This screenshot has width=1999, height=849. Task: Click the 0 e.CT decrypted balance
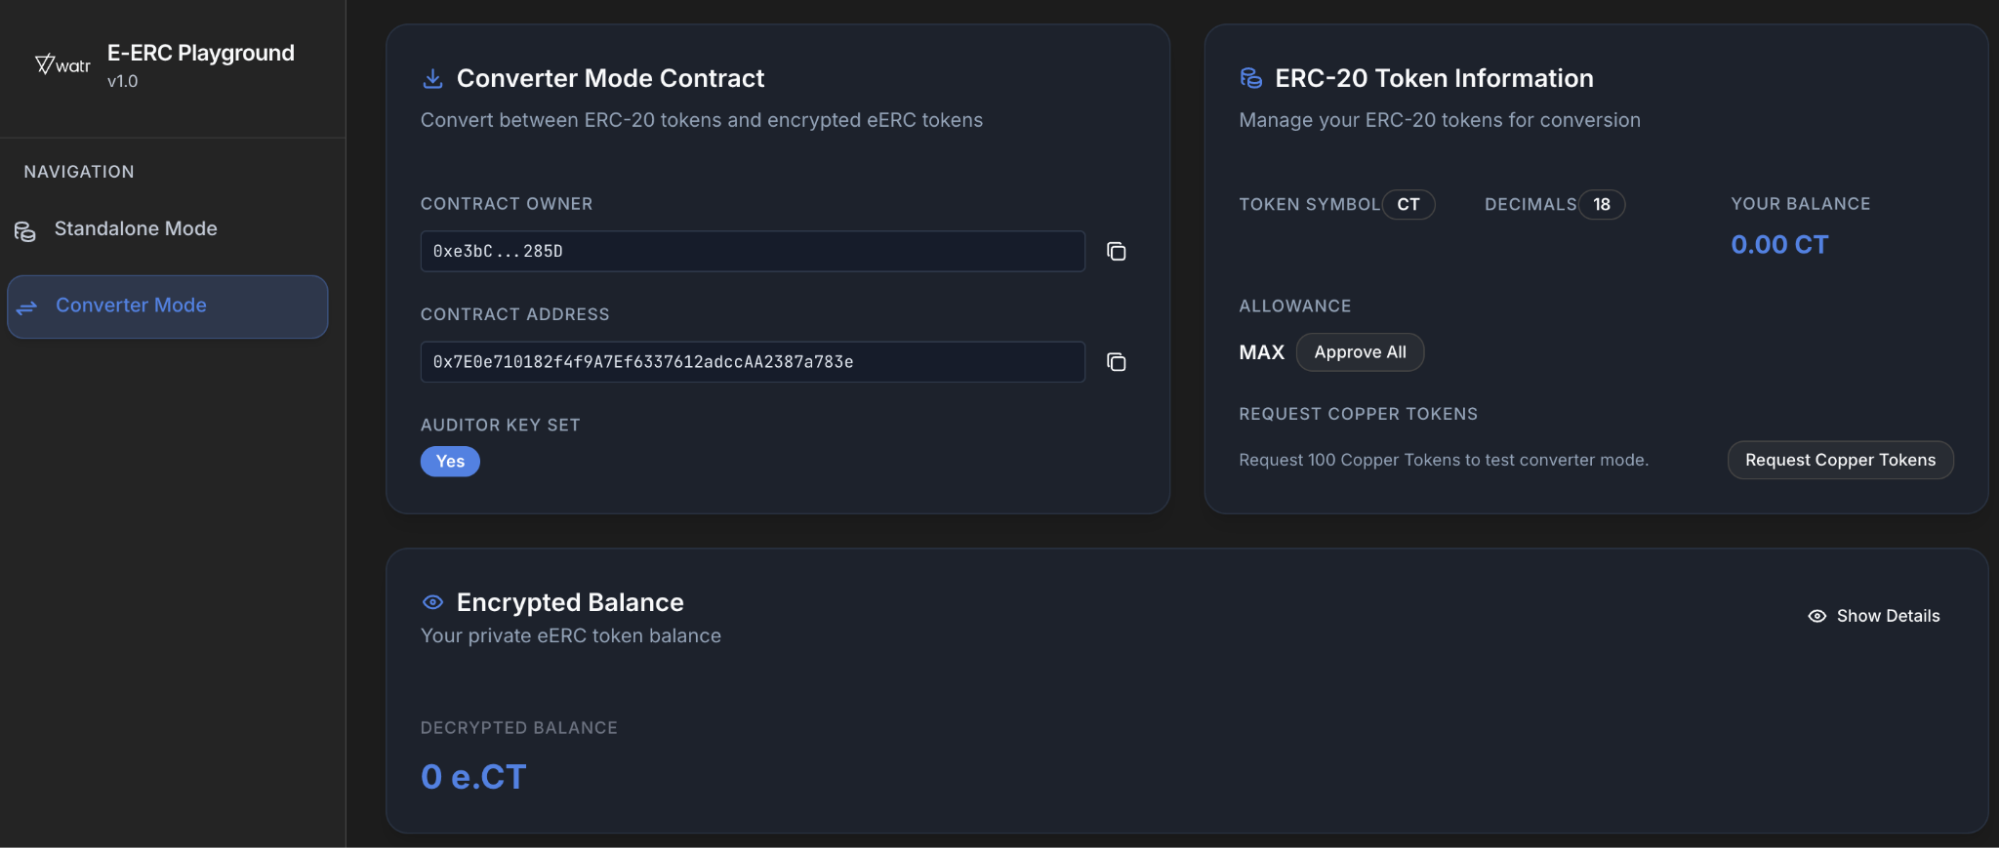click(473, 777)
